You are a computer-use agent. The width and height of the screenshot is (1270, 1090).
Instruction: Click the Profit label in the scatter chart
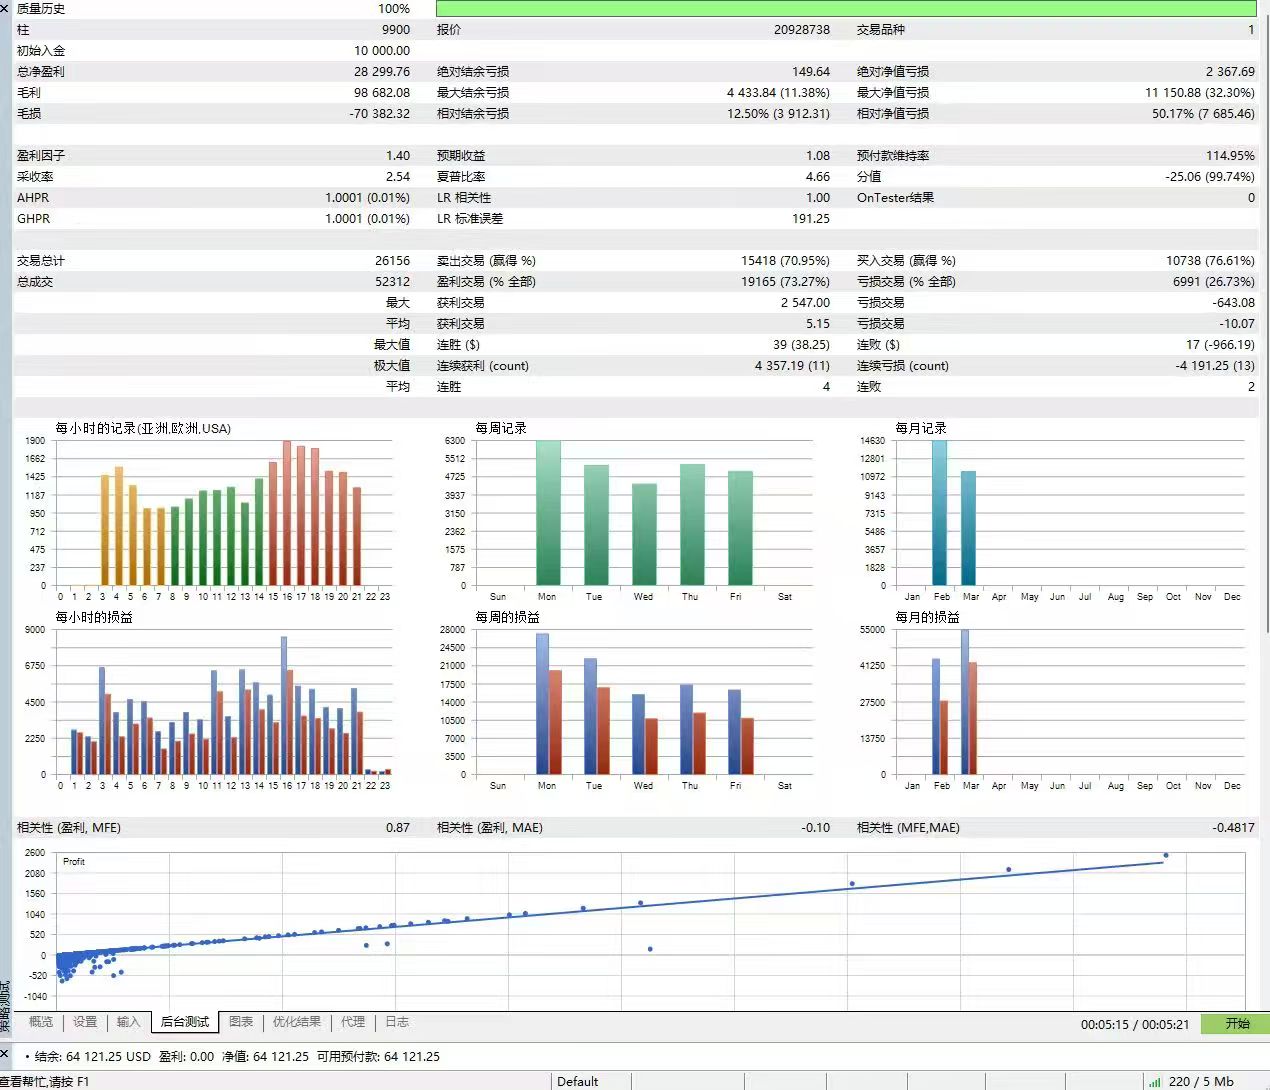(74, 861)
